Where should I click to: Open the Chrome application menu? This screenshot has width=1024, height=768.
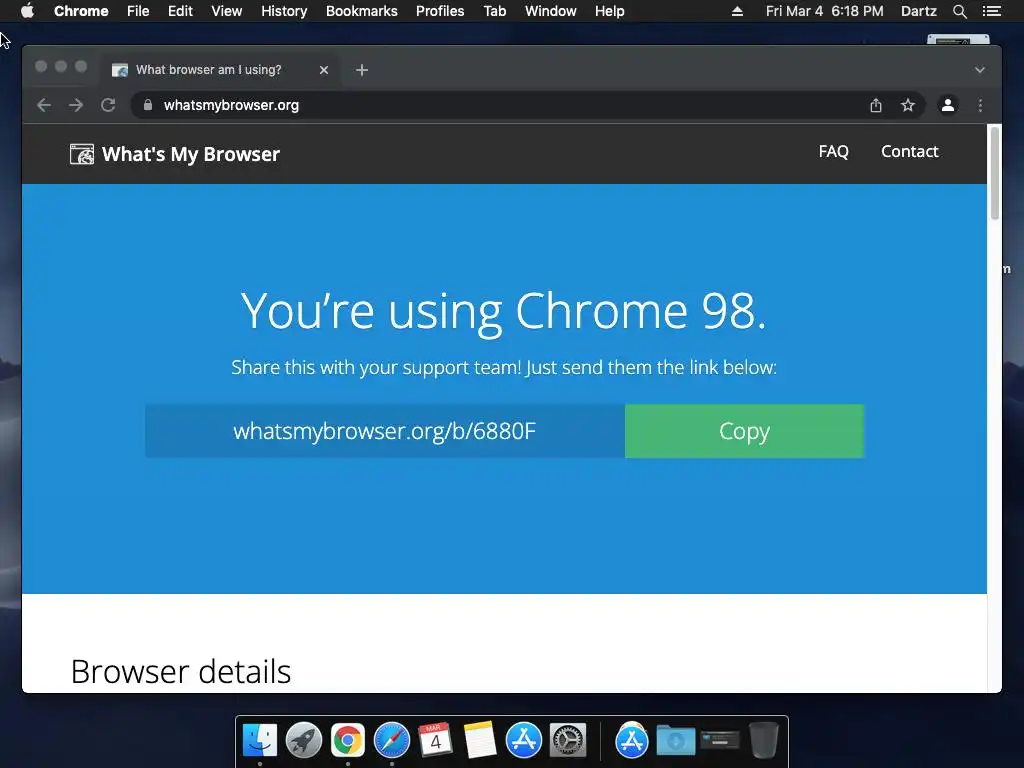pos(81,11)
